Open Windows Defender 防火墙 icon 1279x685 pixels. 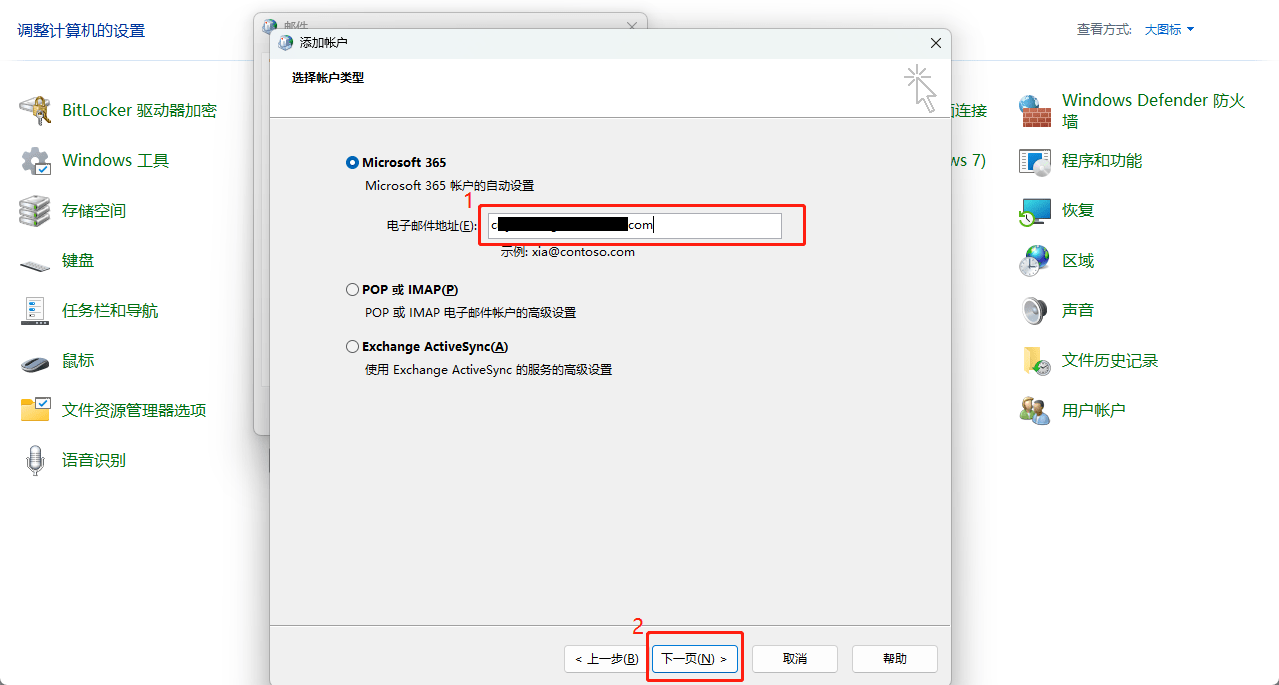1035,111
